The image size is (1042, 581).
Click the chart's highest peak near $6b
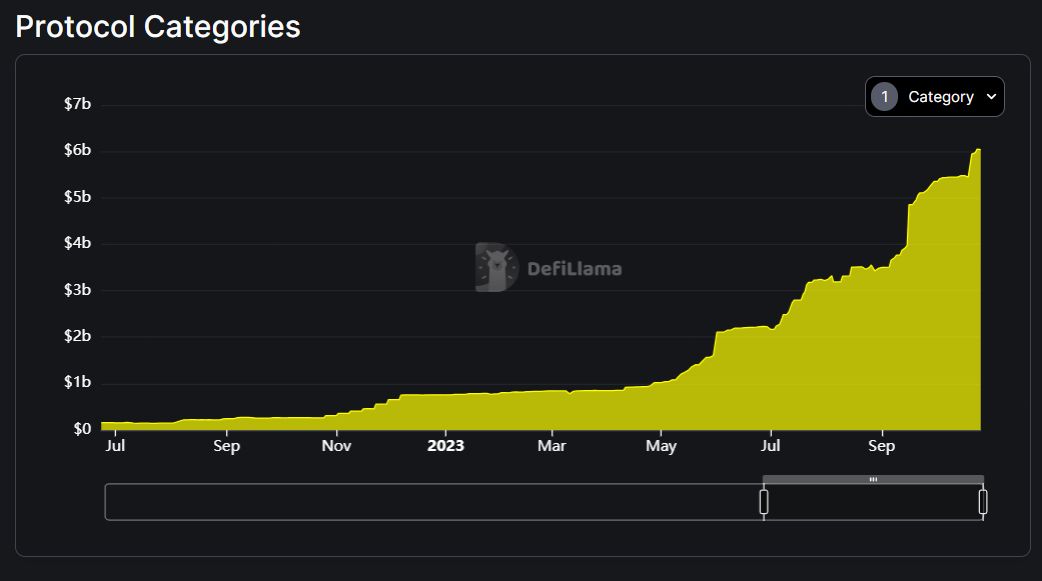978,151
